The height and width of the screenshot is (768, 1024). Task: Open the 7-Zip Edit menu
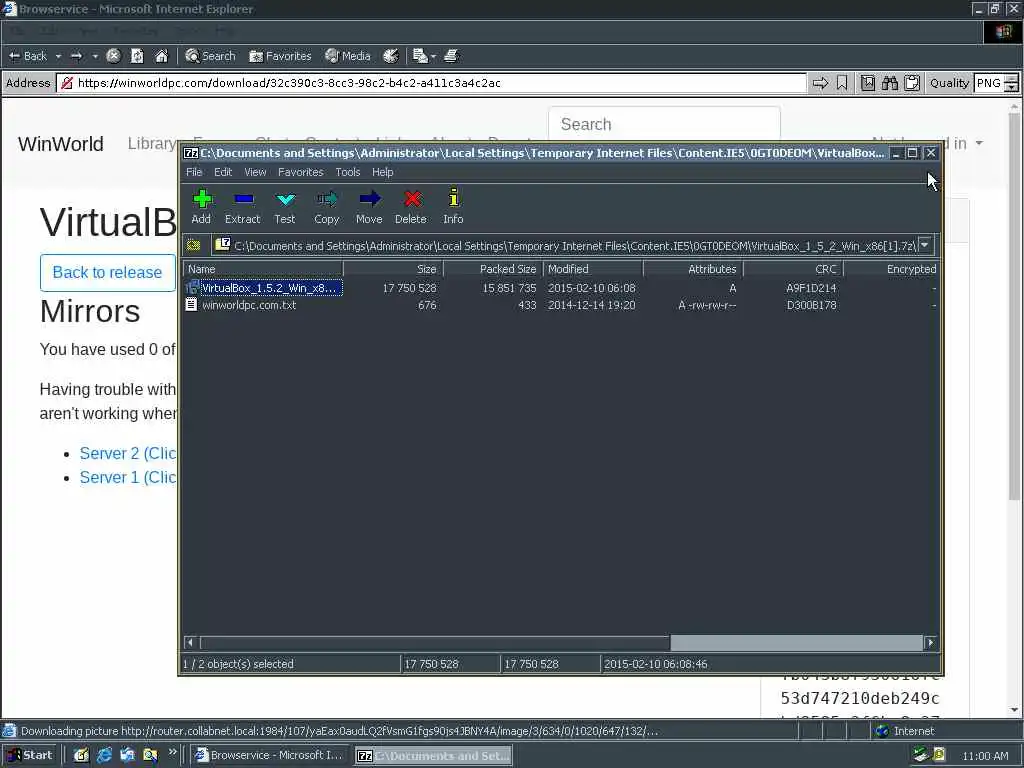pyautogui.click(x=223, y=172)
